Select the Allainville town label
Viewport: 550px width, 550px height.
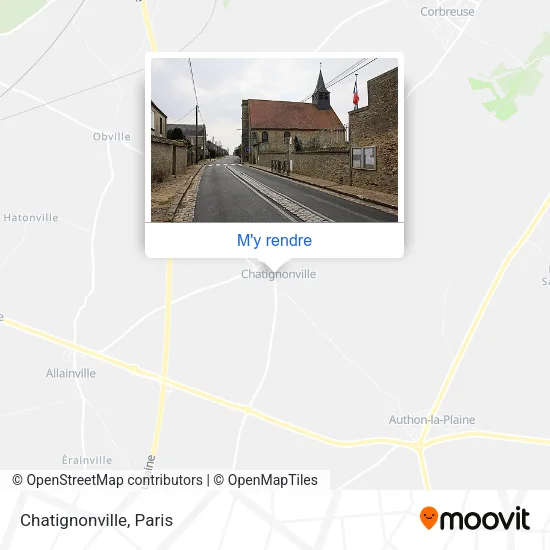[x=71, y=373]
